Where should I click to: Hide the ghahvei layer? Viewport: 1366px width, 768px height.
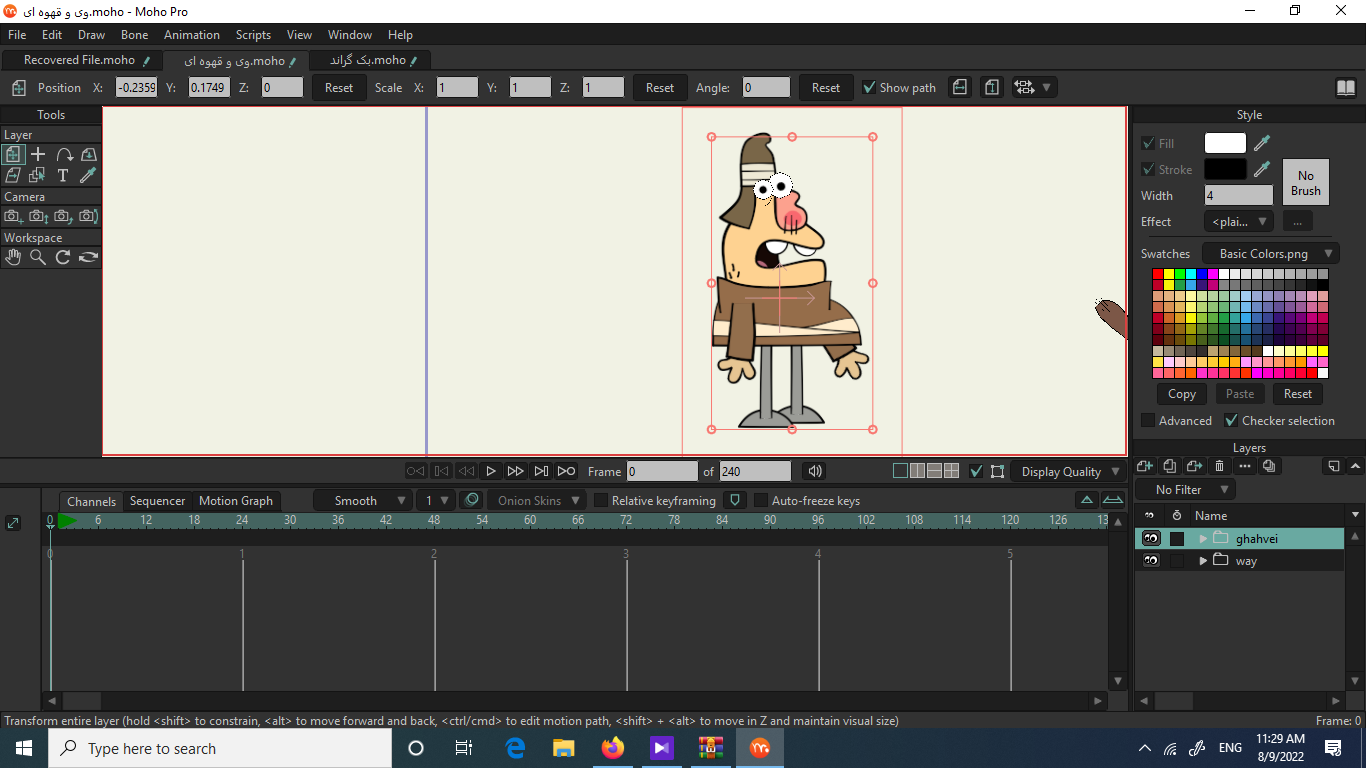point(1151,538)
